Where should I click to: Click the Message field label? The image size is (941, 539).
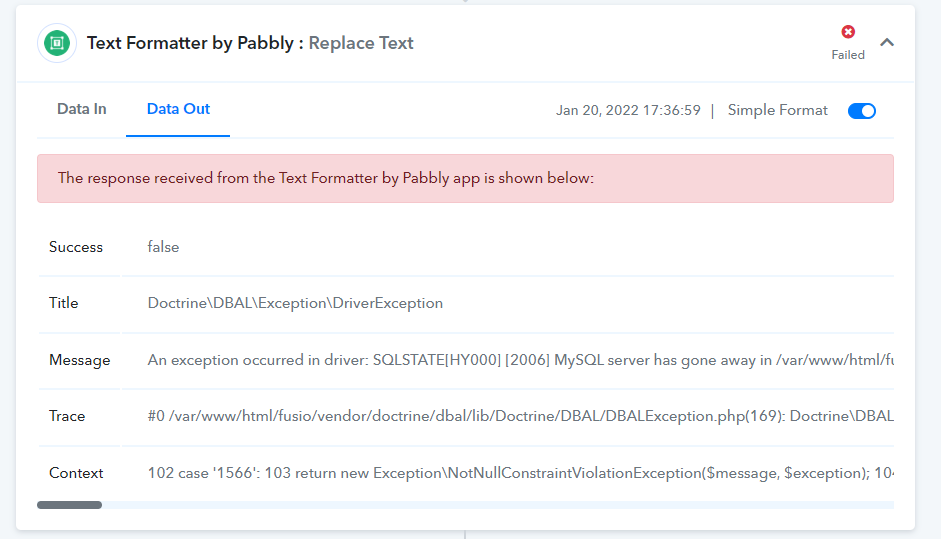pos(80,360)
